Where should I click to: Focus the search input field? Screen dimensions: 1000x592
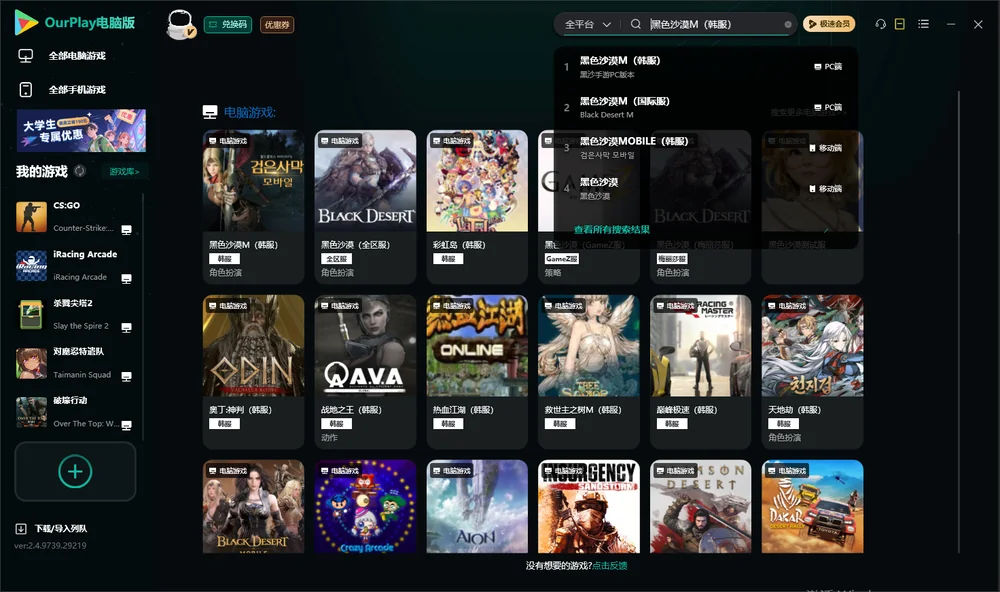(714, 24)
